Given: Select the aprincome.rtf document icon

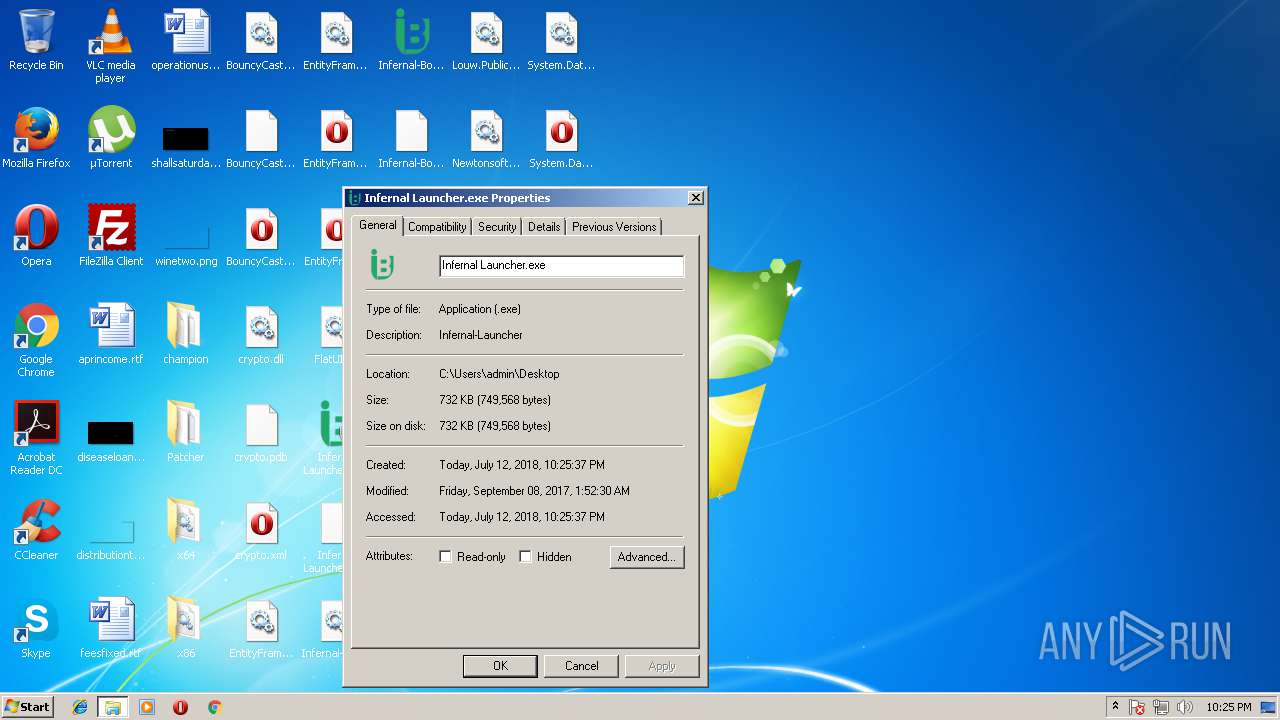Looking at the screenshot, I should 111,334.
